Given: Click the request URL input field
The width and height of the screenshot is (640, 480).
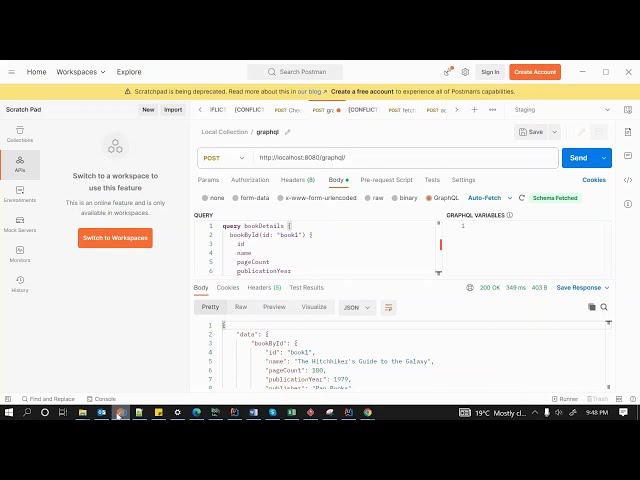Looking at the screenshot, I should click(x=405, y=158).
